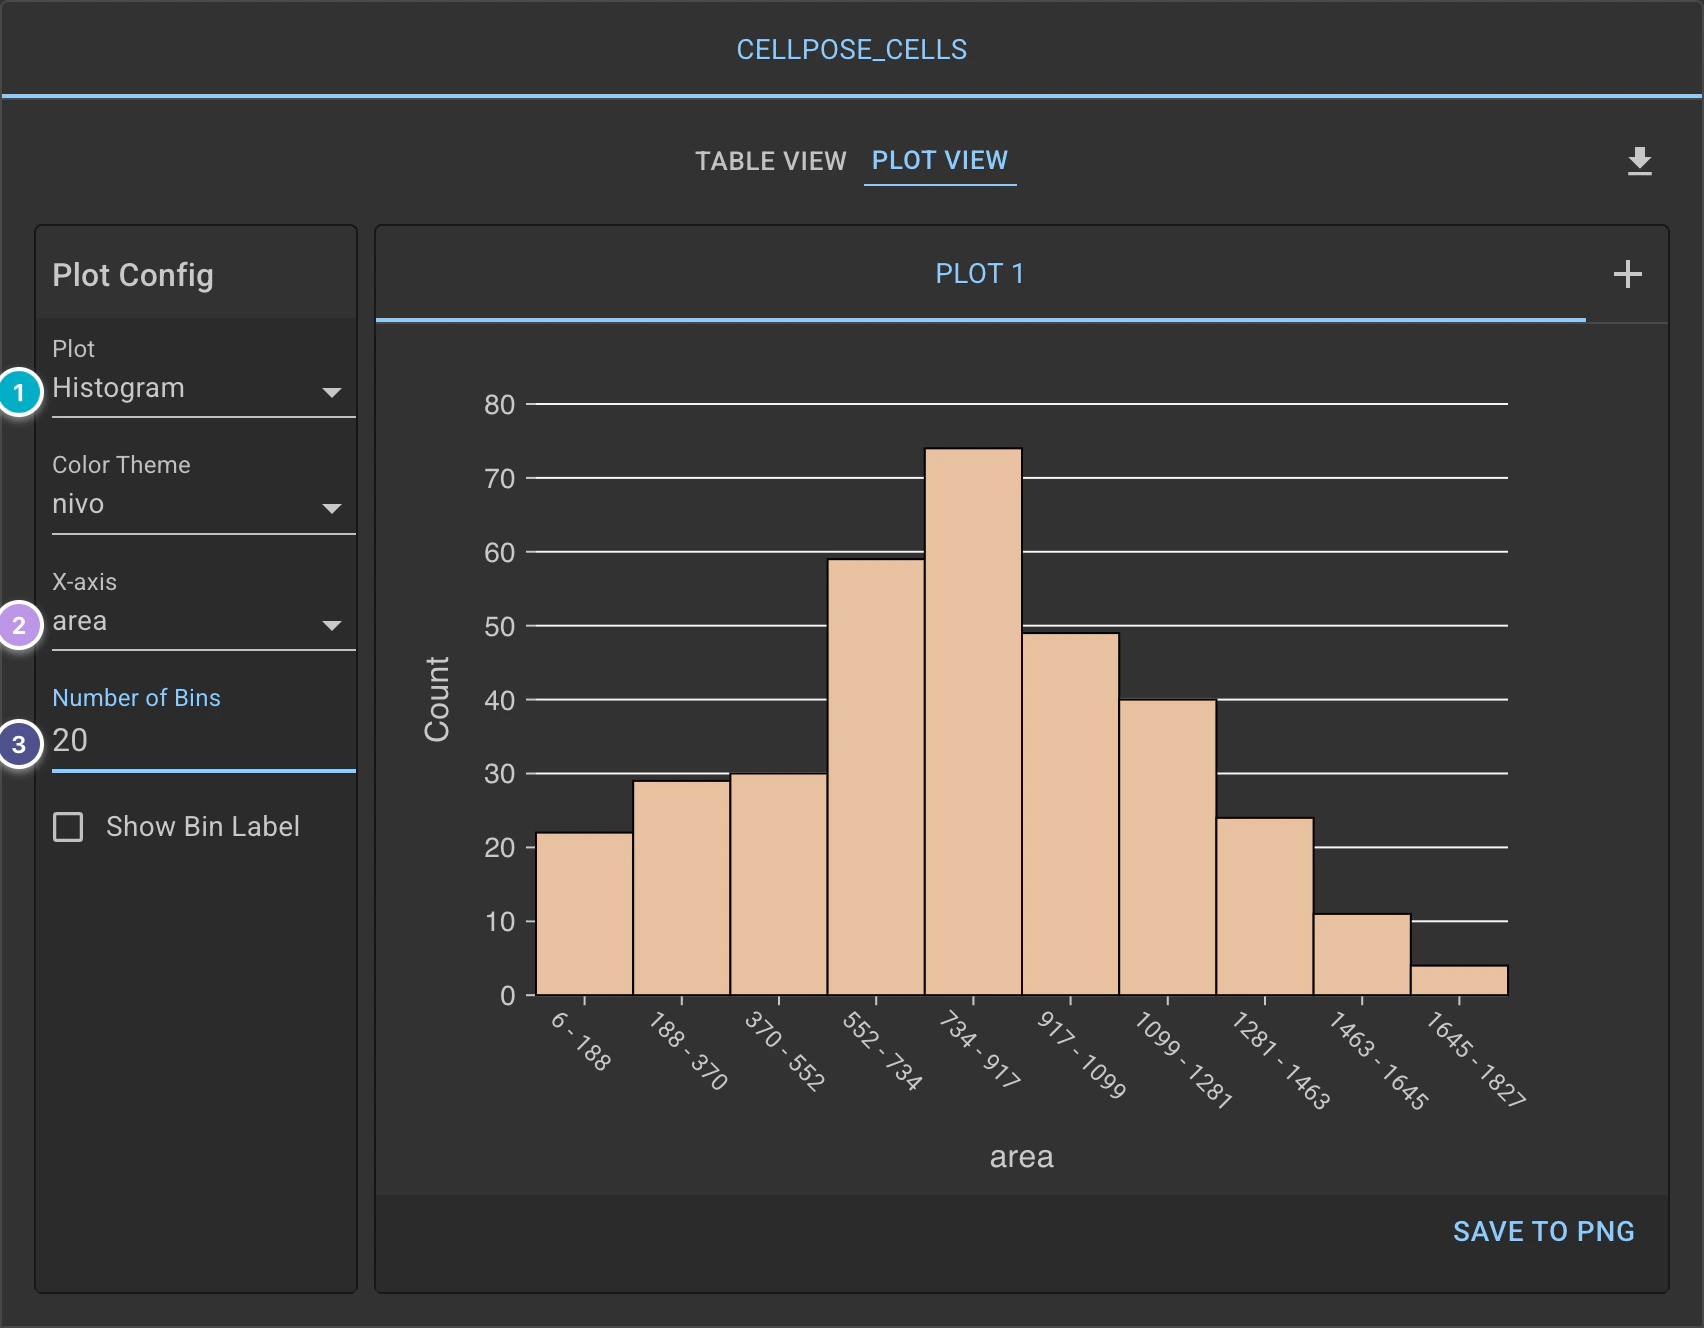Click the histogram bar for 1099 - 1281

(1168, 847)
